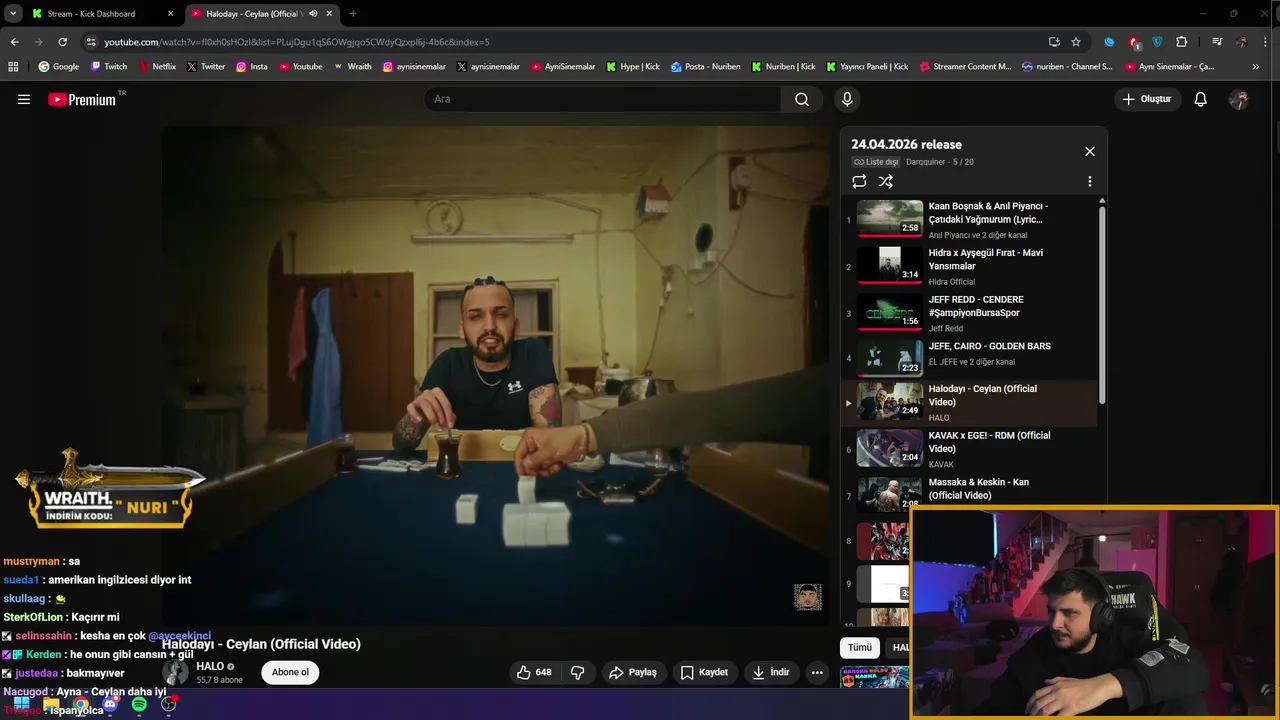The image size is (1280, 720).
Task: Subscribe with the Abone ol button
Action: click(x=290, y=672)
